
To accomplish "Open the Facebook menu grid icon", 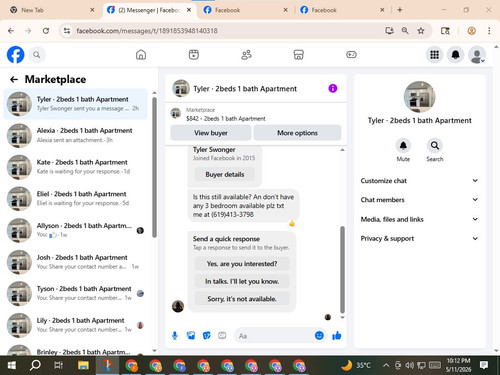I will 434,55.
